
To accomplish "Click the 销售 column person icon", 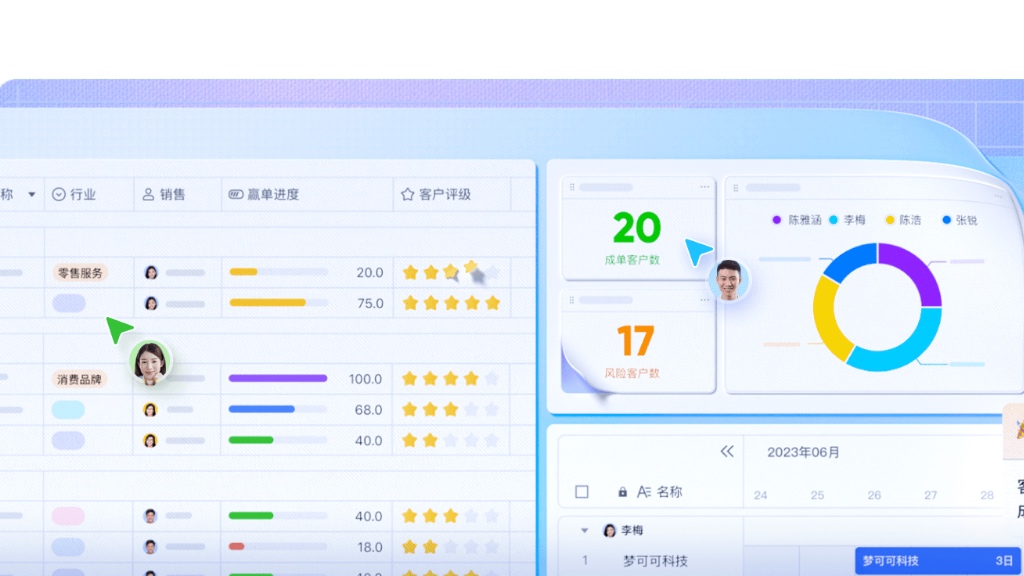I will pyautogui.click(x=148, y=194).
